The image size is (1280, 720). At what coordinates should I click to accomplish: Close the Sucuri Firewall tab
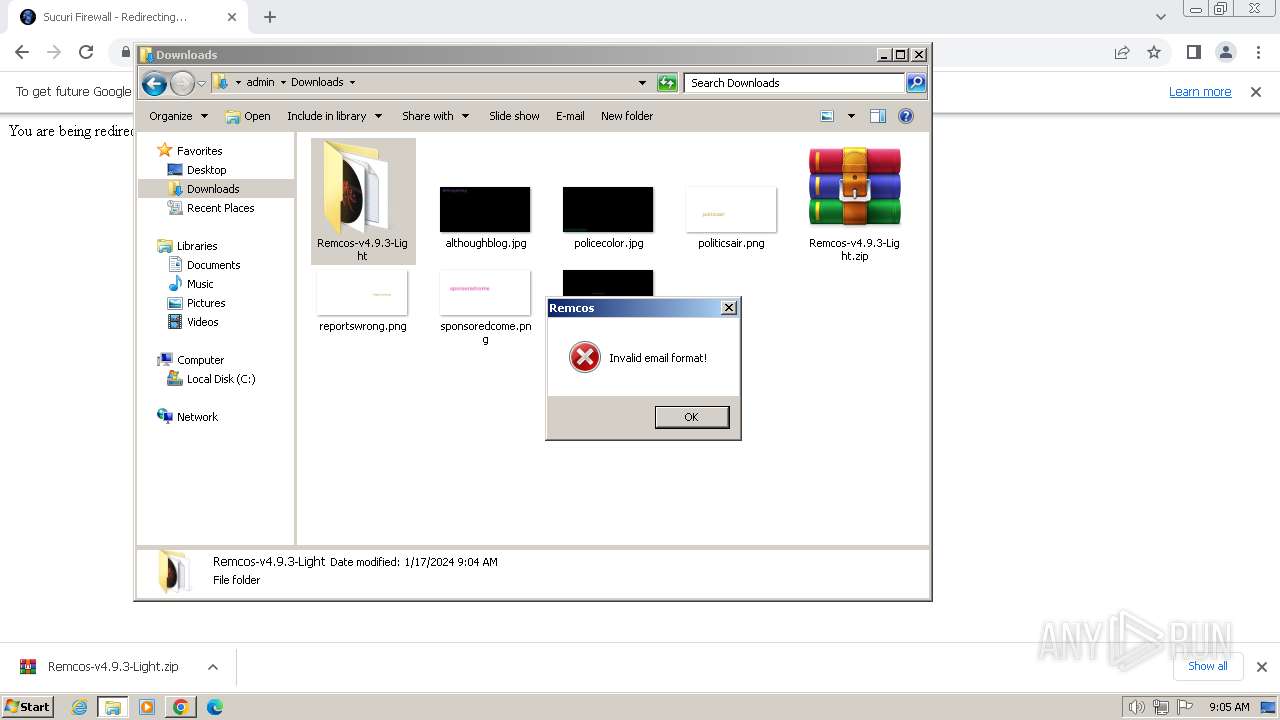point(232,17)
